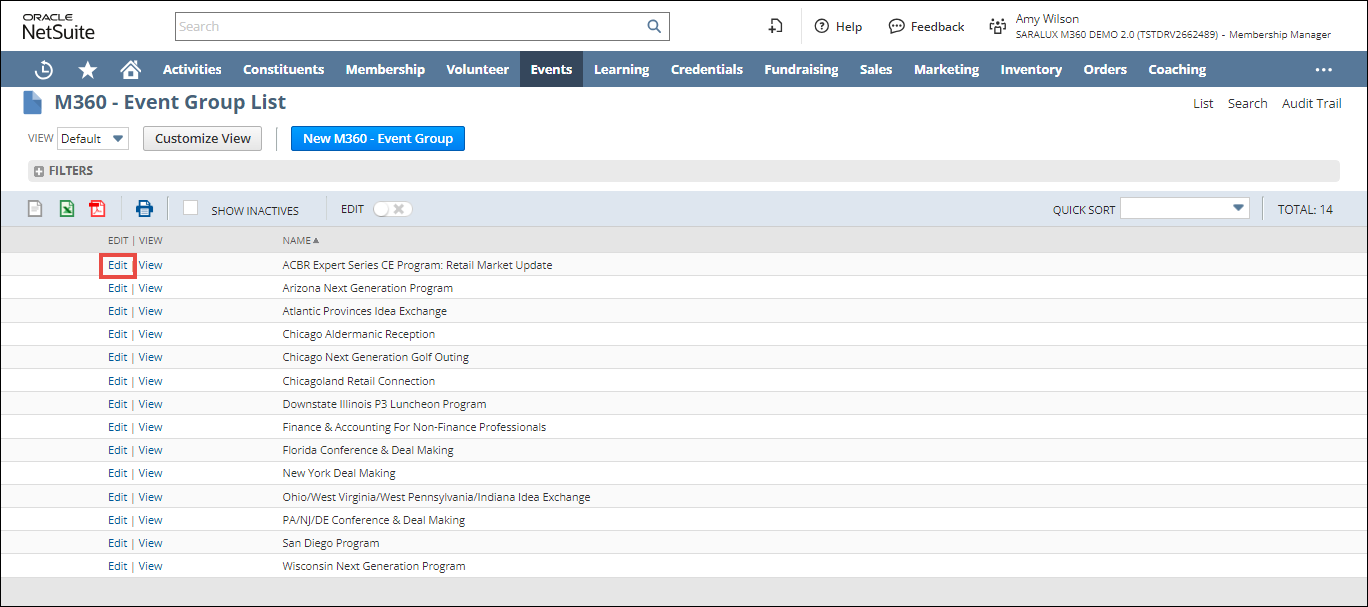Print the event group list
The height and width of the screenshot is (607, 1368).
(145, 209)
